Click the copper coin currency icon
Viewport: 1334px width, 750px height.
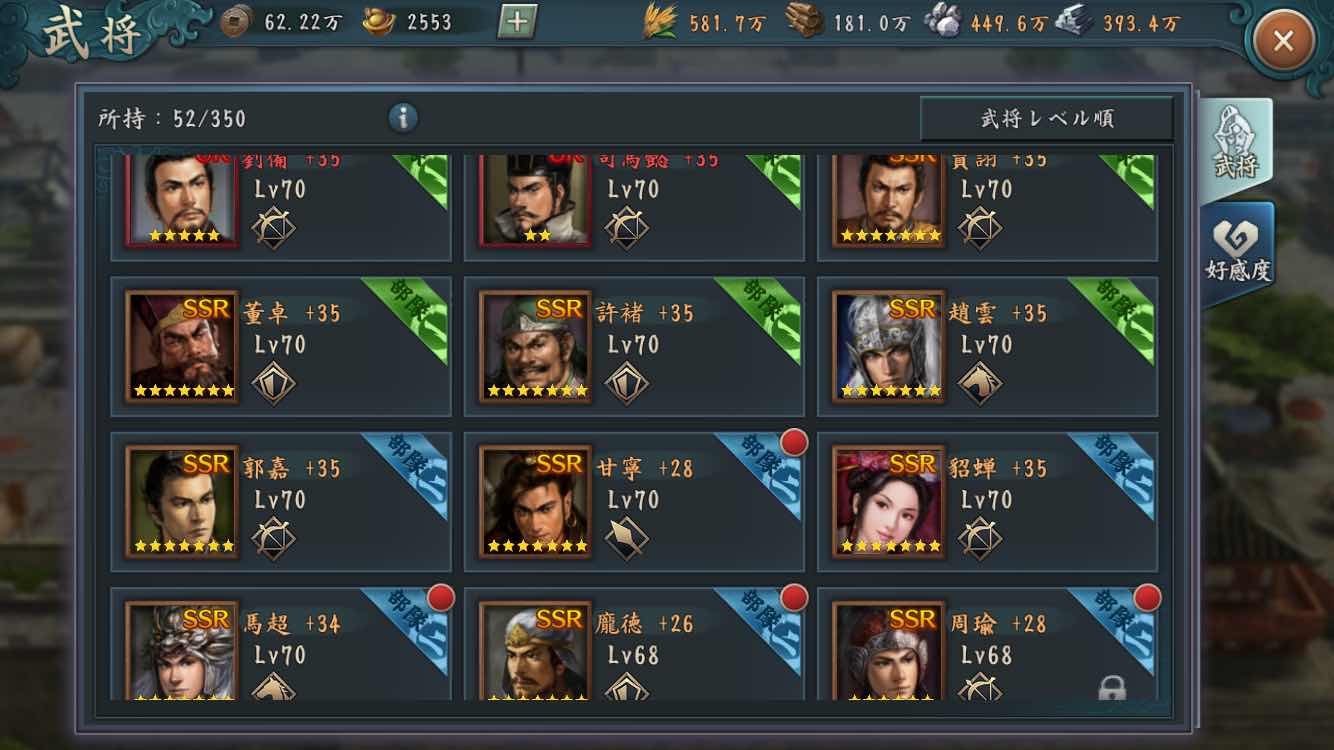pos(237,21)
